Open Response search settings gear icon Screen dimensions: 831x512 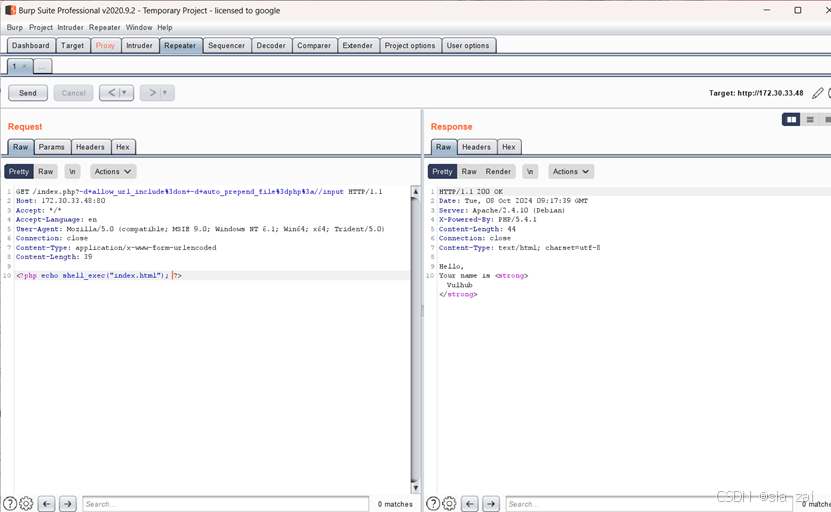(449, 504)
